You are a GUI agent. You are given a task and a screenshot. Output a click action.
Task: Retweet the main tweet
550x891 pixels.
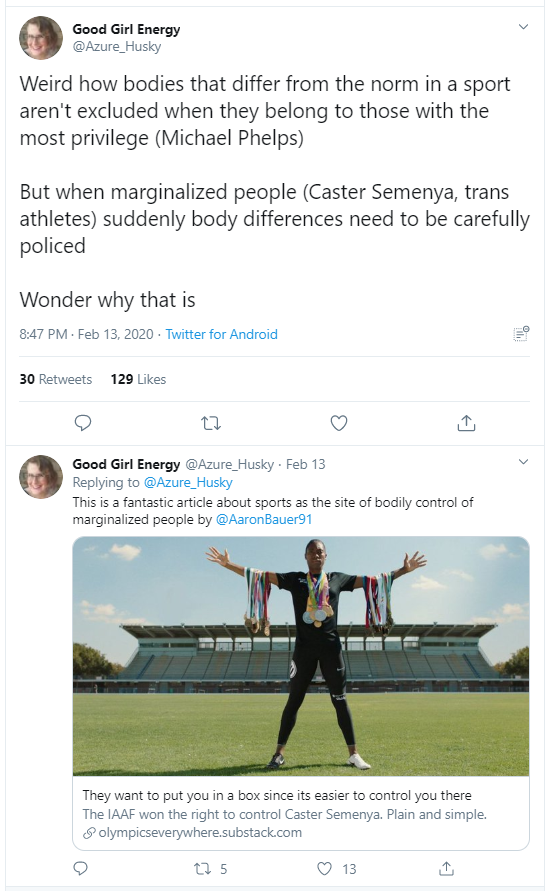click(211, 423)
